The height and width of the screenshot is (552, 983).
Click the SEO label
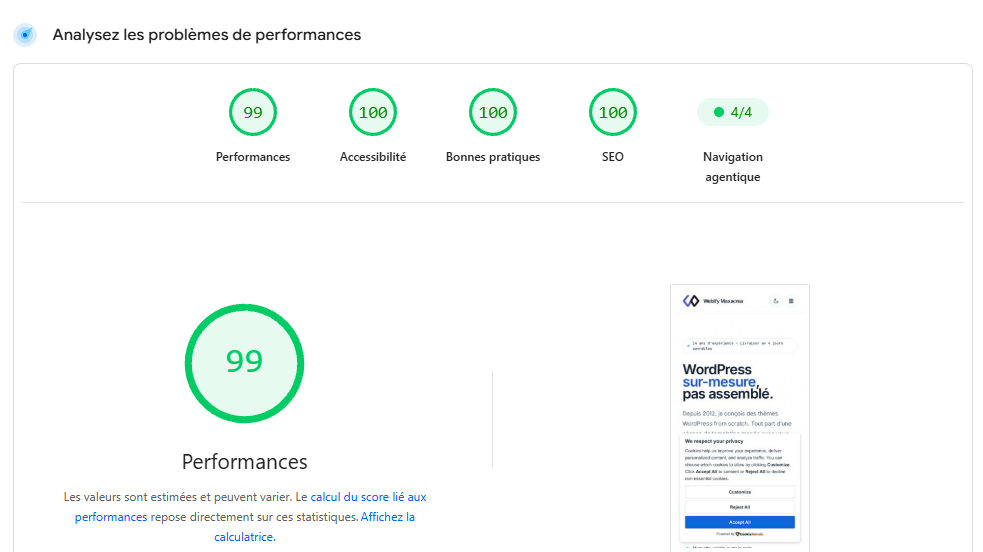click(612, 157)
